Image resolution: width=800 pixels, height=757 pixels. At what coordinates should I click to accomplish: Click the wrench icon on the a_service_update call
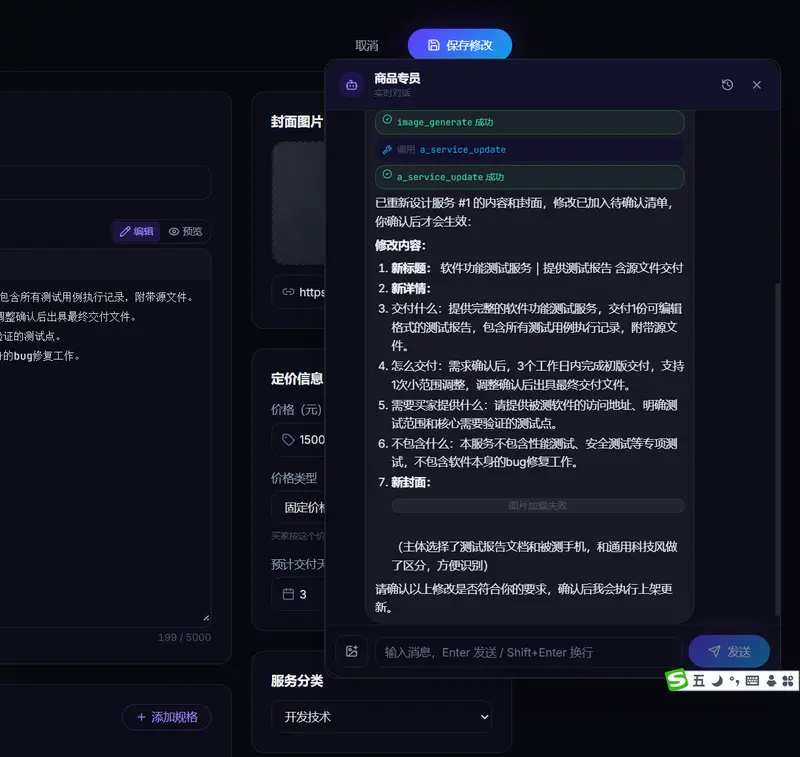387,149
